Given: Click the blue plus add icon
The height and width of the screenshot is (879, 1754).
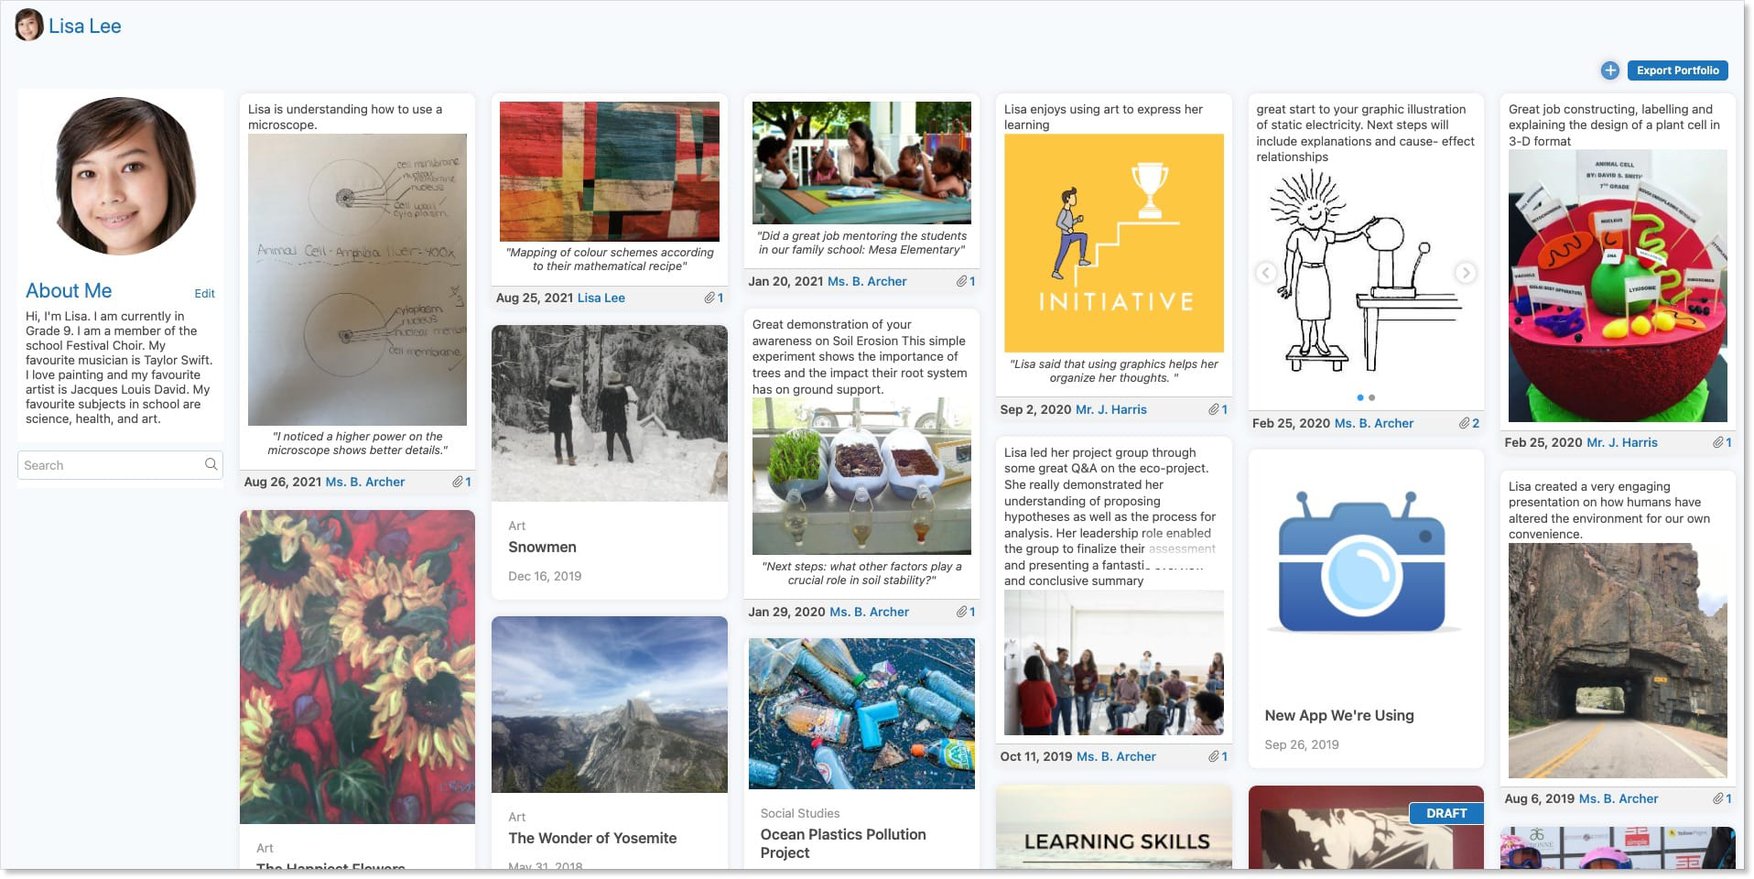Looking at the screenshot, I should (1610, 70).
